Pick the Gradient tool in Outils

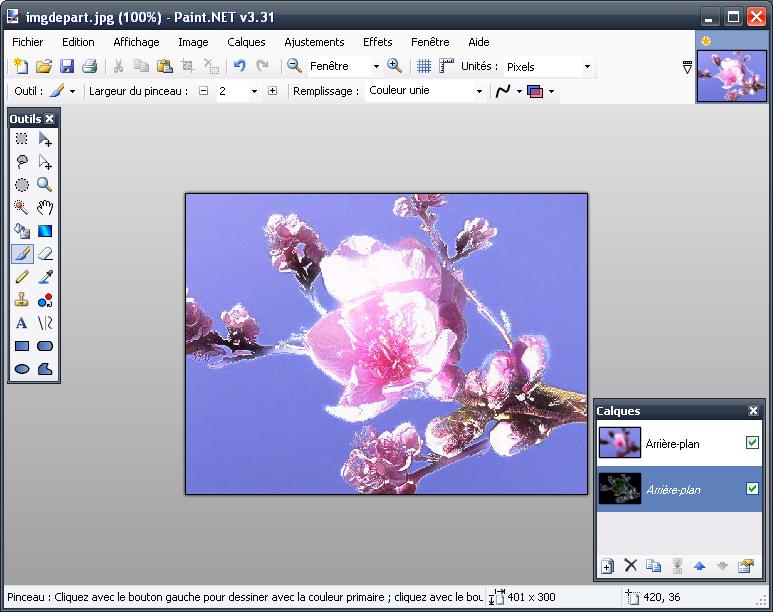coord(45,230)
